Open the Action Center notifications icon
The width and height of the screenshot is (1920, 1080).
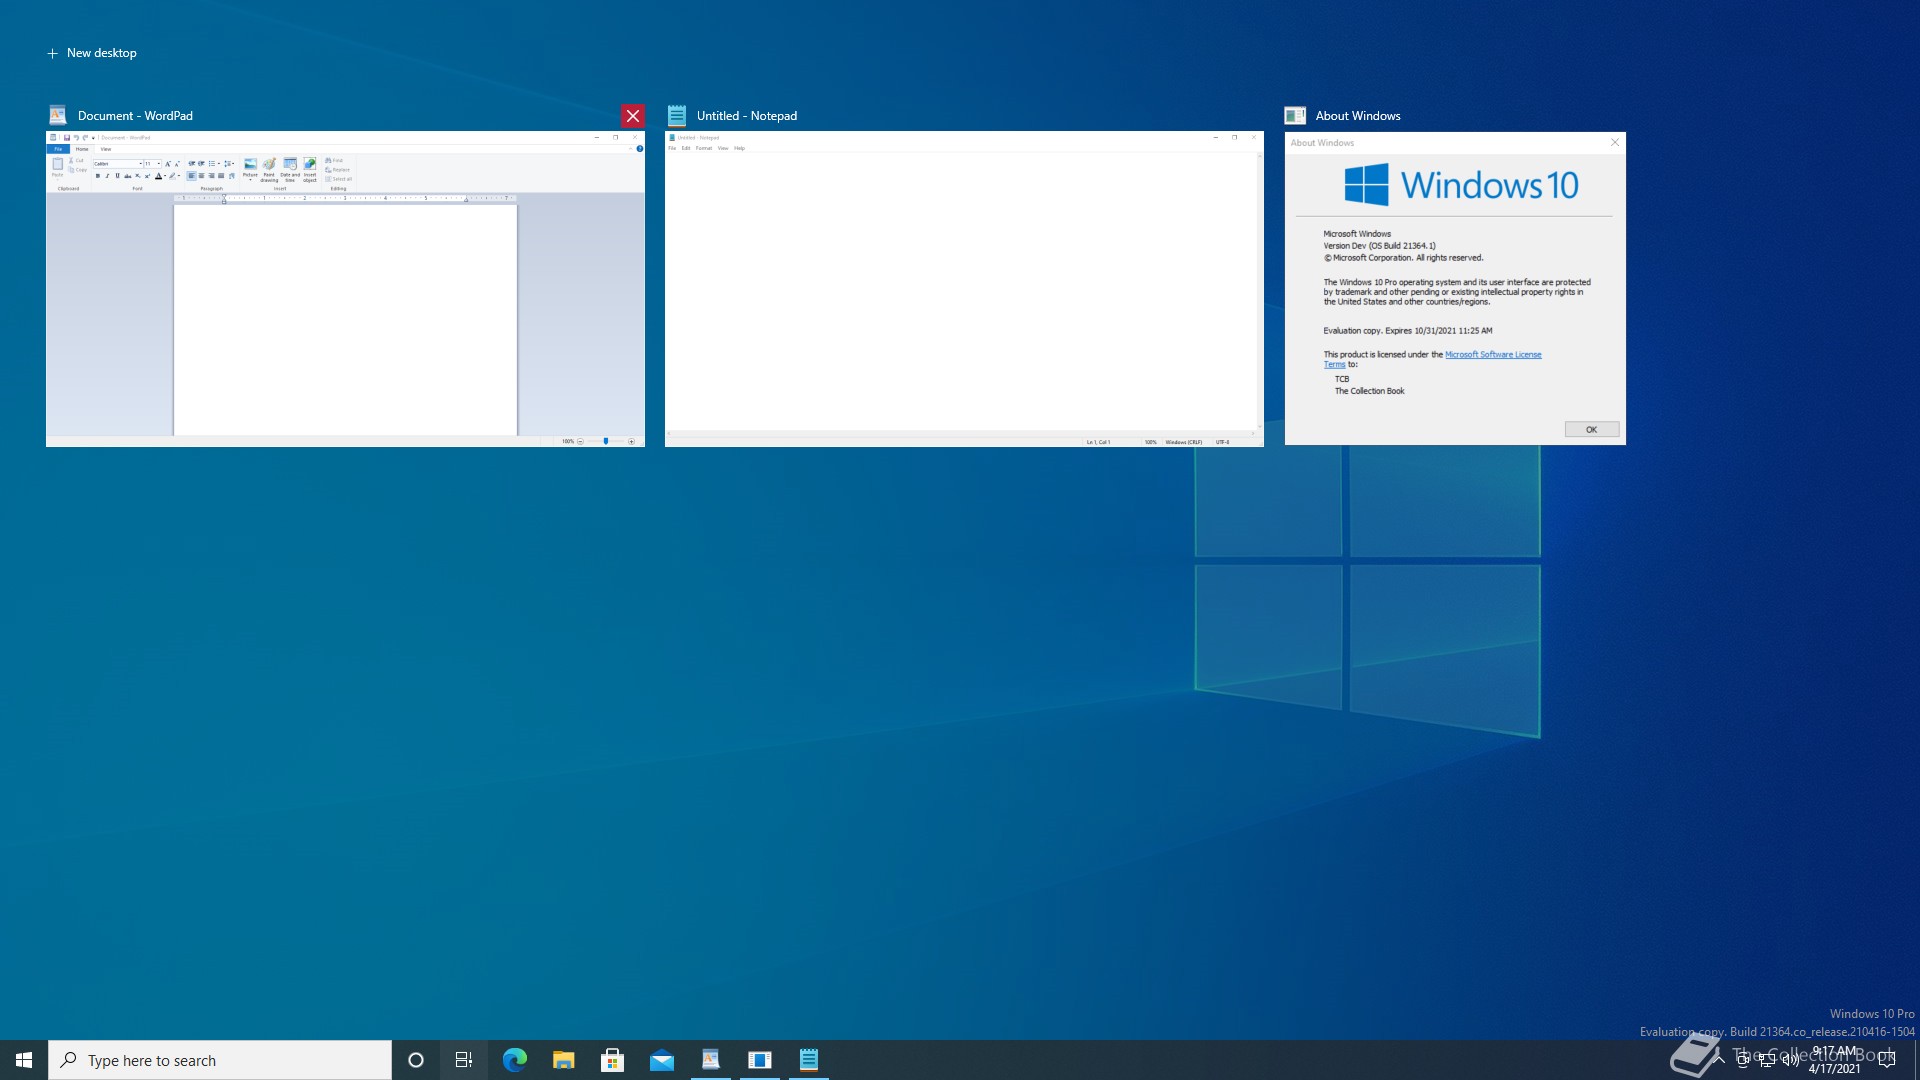(1887, 1060)
